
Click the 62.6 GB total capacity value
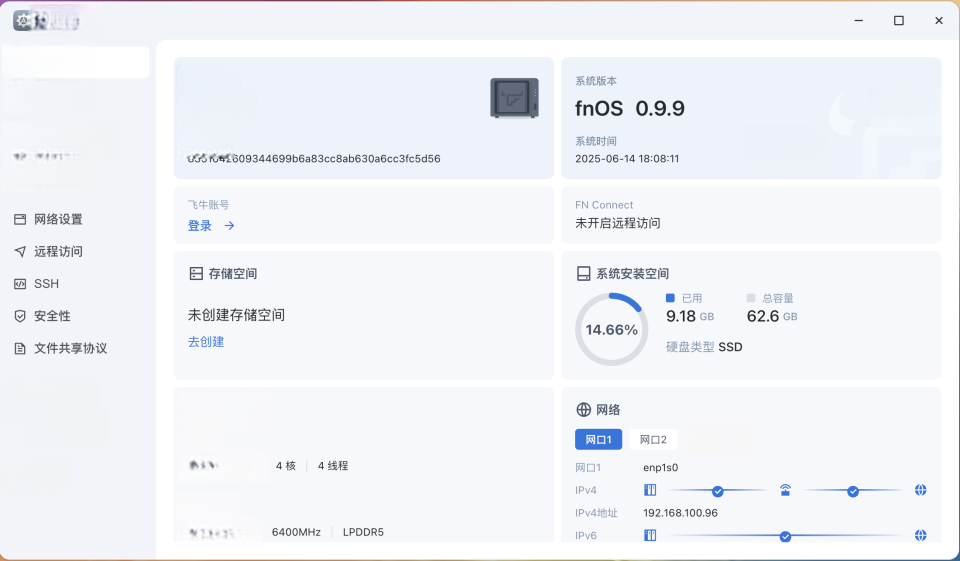point(772,316)
